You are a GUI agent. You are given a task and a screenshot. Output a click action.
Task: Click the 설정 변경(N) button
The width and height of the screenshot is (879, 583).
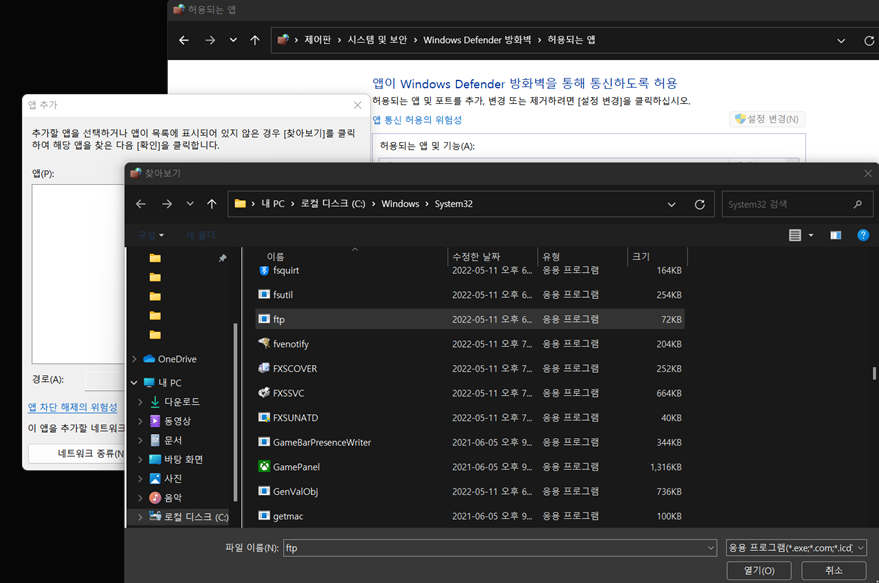[x=767, y=119]
